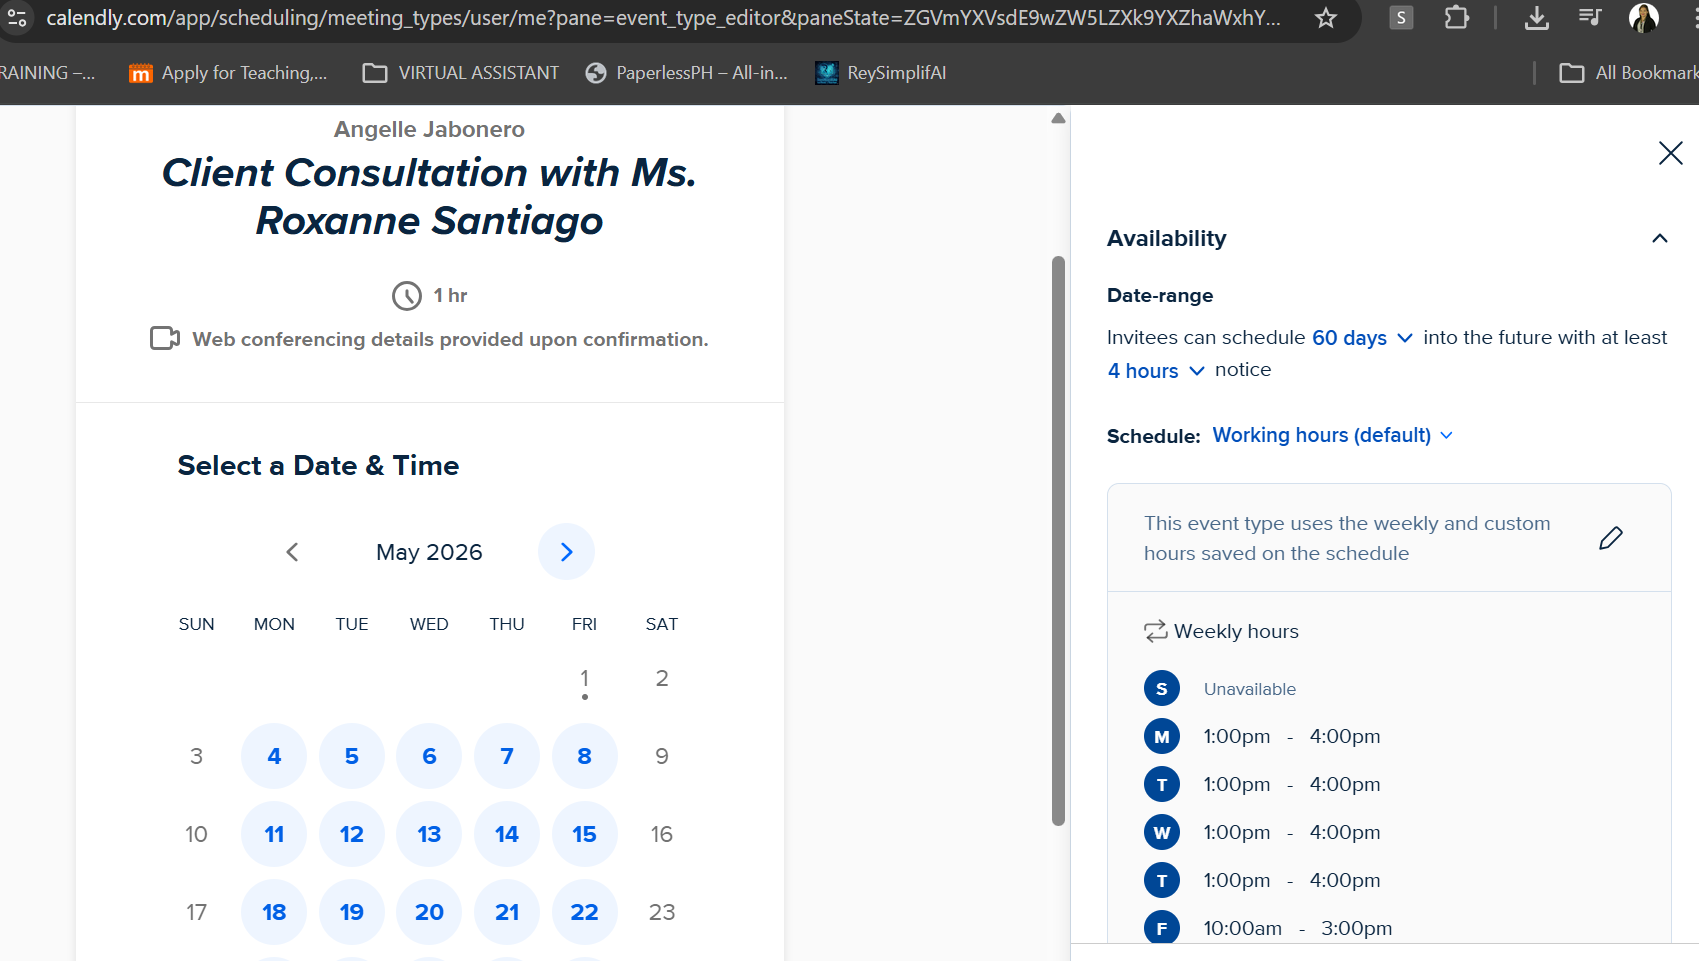This screenshot has width=1699, height=961.
Task: Click the pencil icon to edit schedule hours
Action: coord(1610,538)
